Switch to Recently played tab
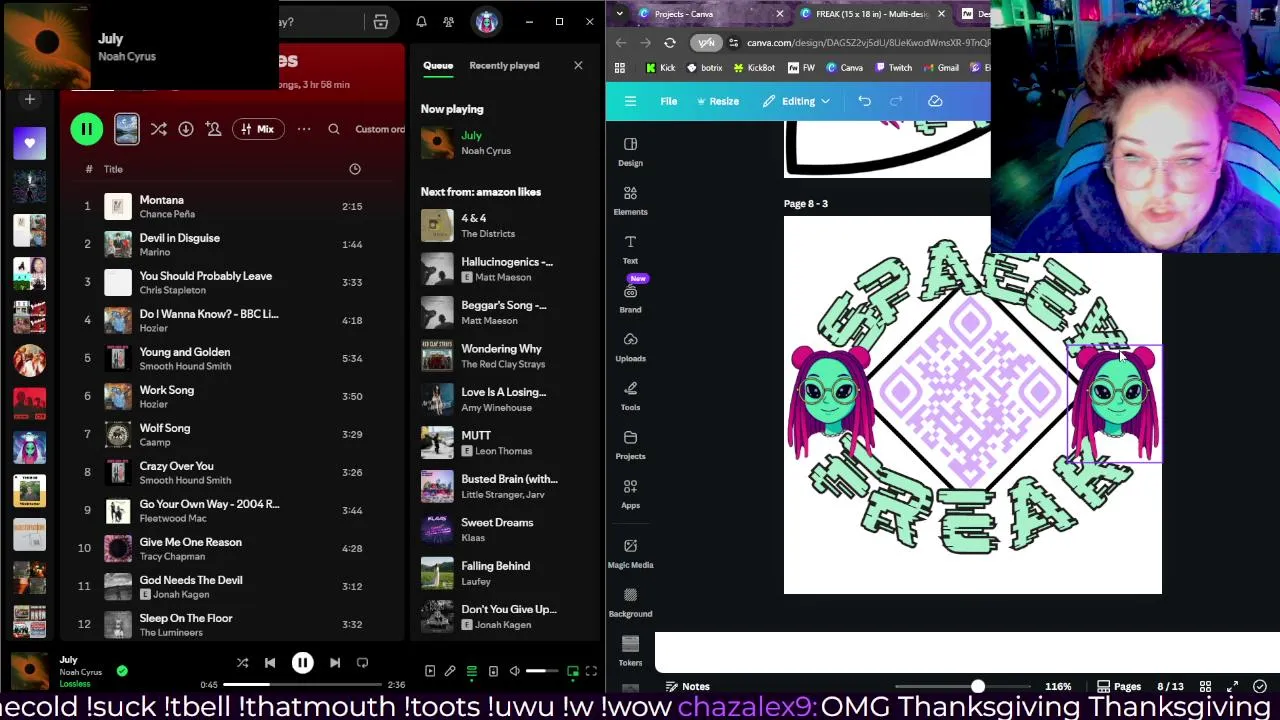The width and height of the screenshot is (1280, 720). click(x=504, y=66)
